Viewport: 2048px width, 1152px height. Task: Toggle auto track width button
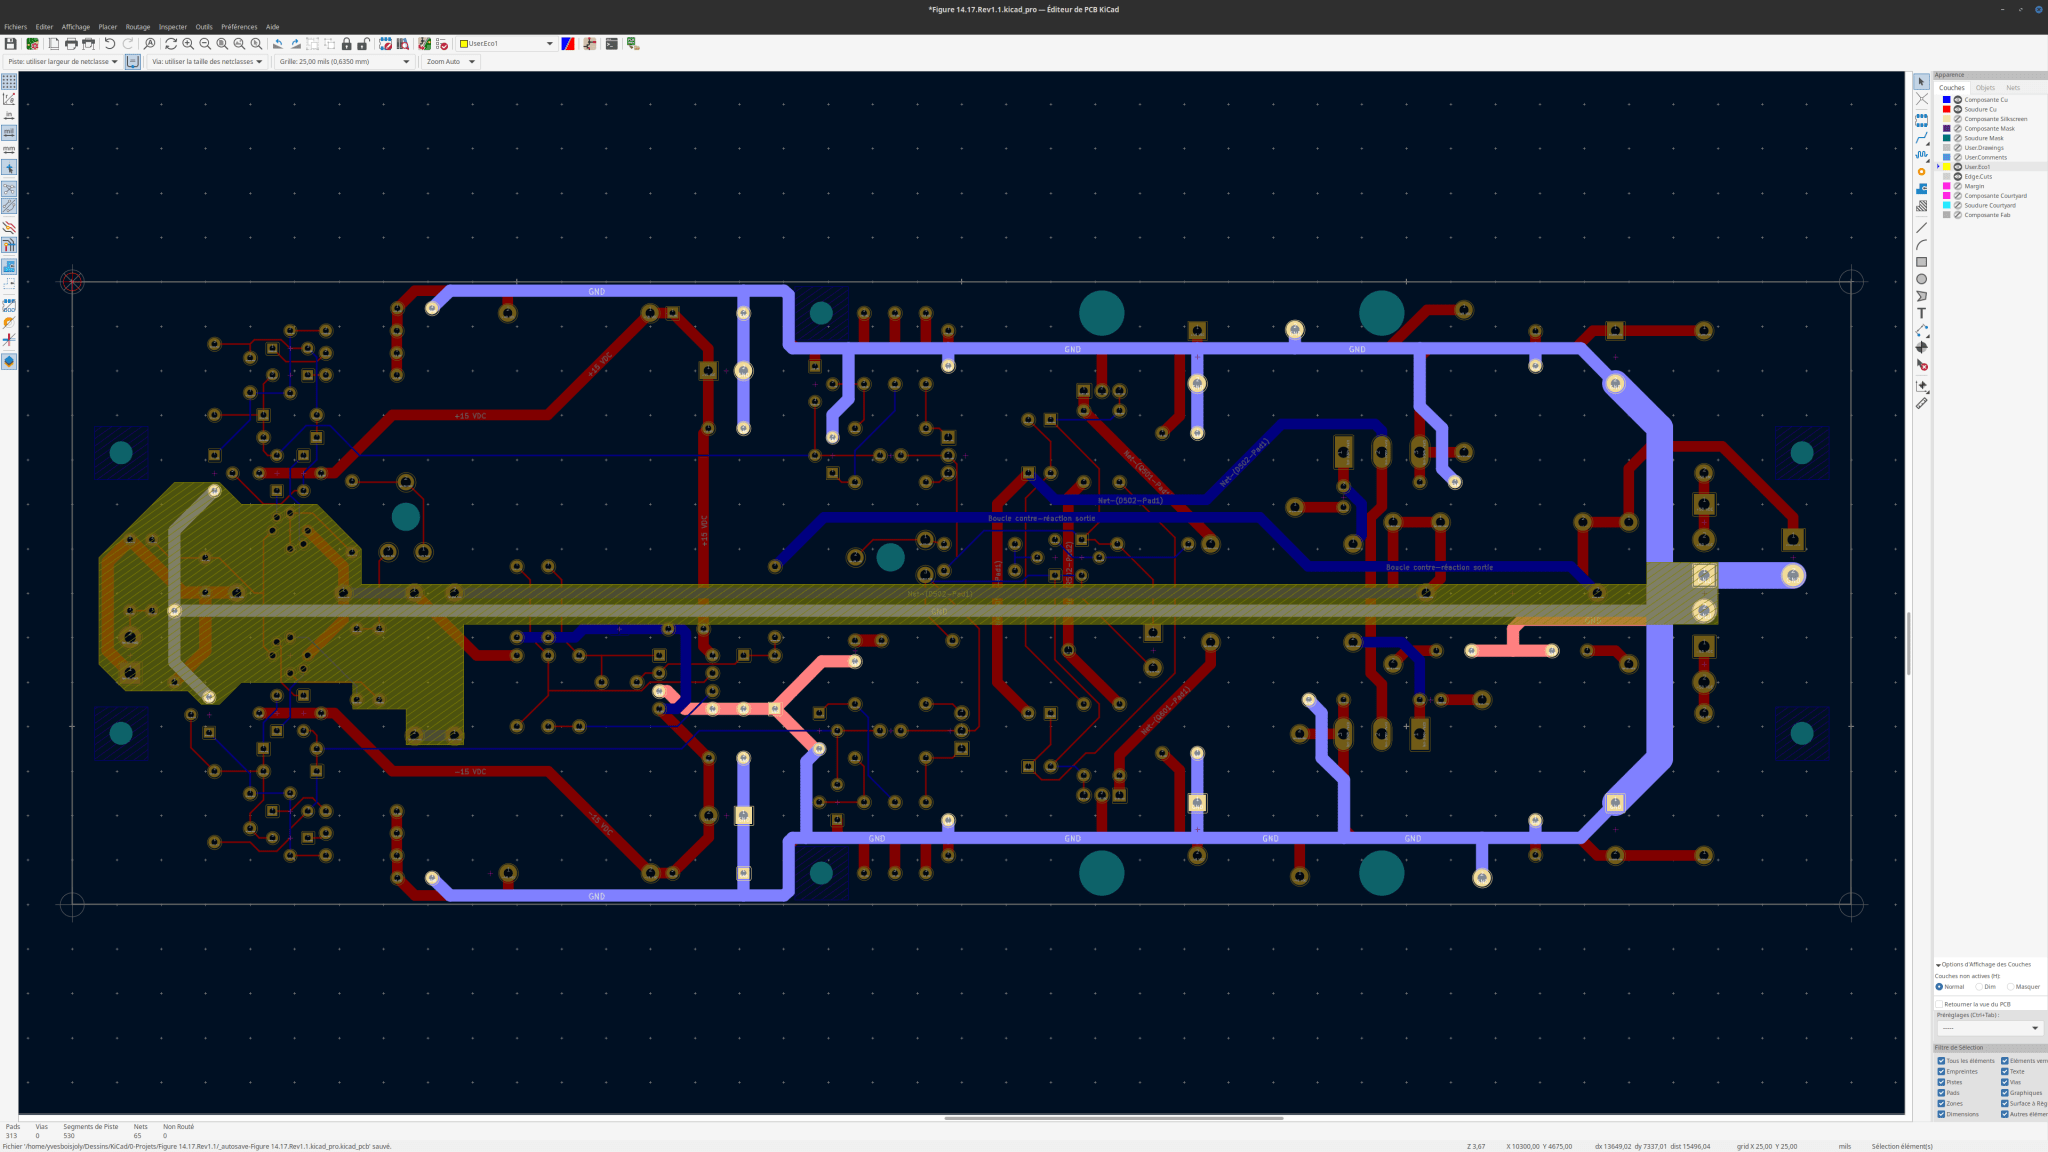133,62
